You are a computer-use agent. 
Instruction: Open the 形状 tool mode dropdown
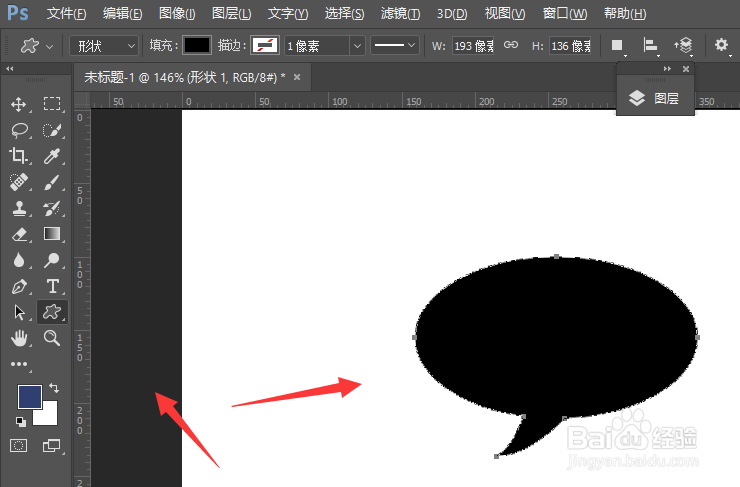pyautogui.click(x=104, y=46)
